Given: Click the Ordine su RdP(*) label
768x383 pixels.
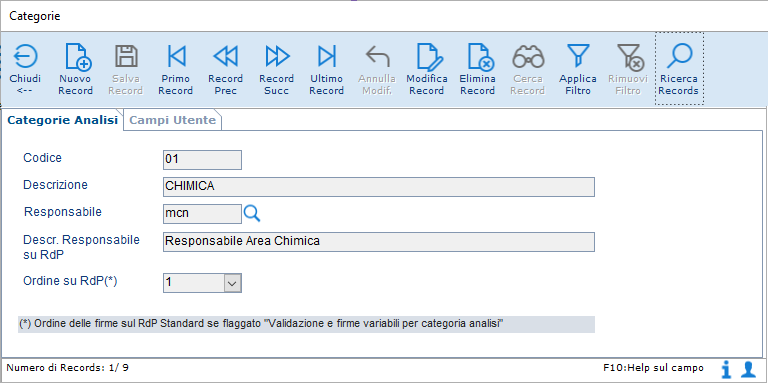Looking at the screenshot, I should 70,281.
